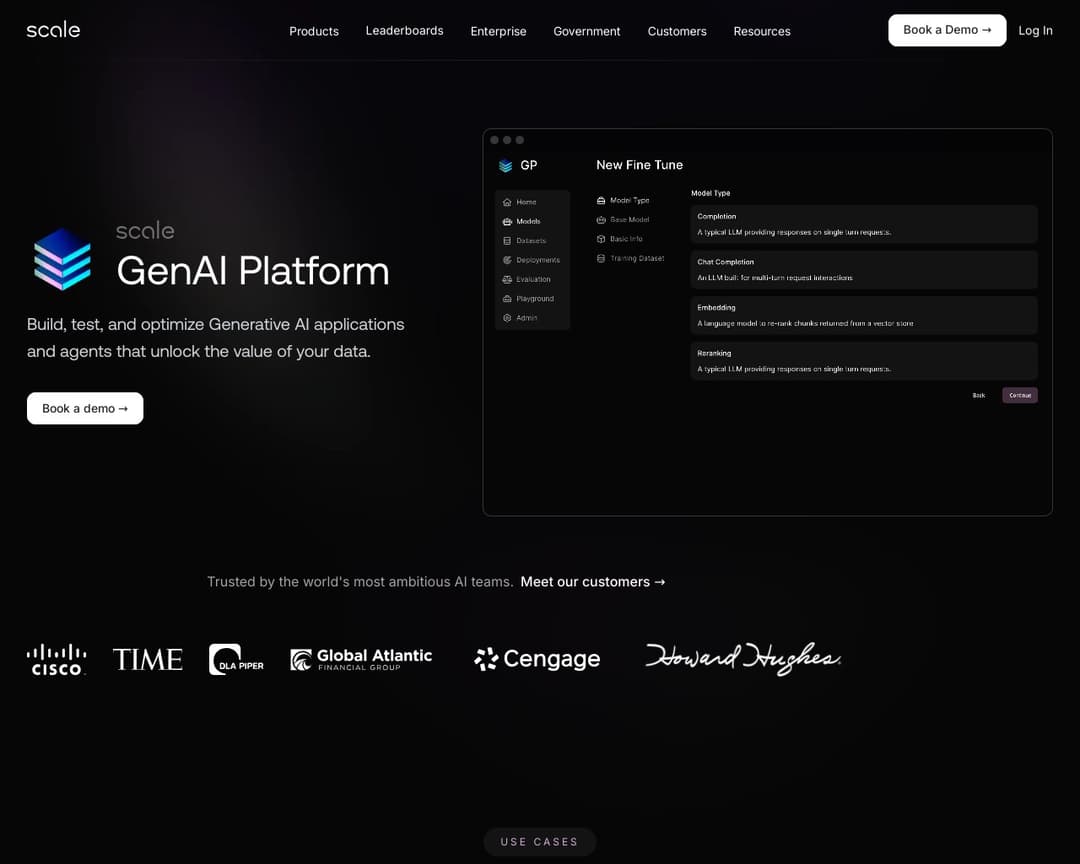Click the Training Dataset step icon
The image size is (1080, 864).
tap(601, 258)
